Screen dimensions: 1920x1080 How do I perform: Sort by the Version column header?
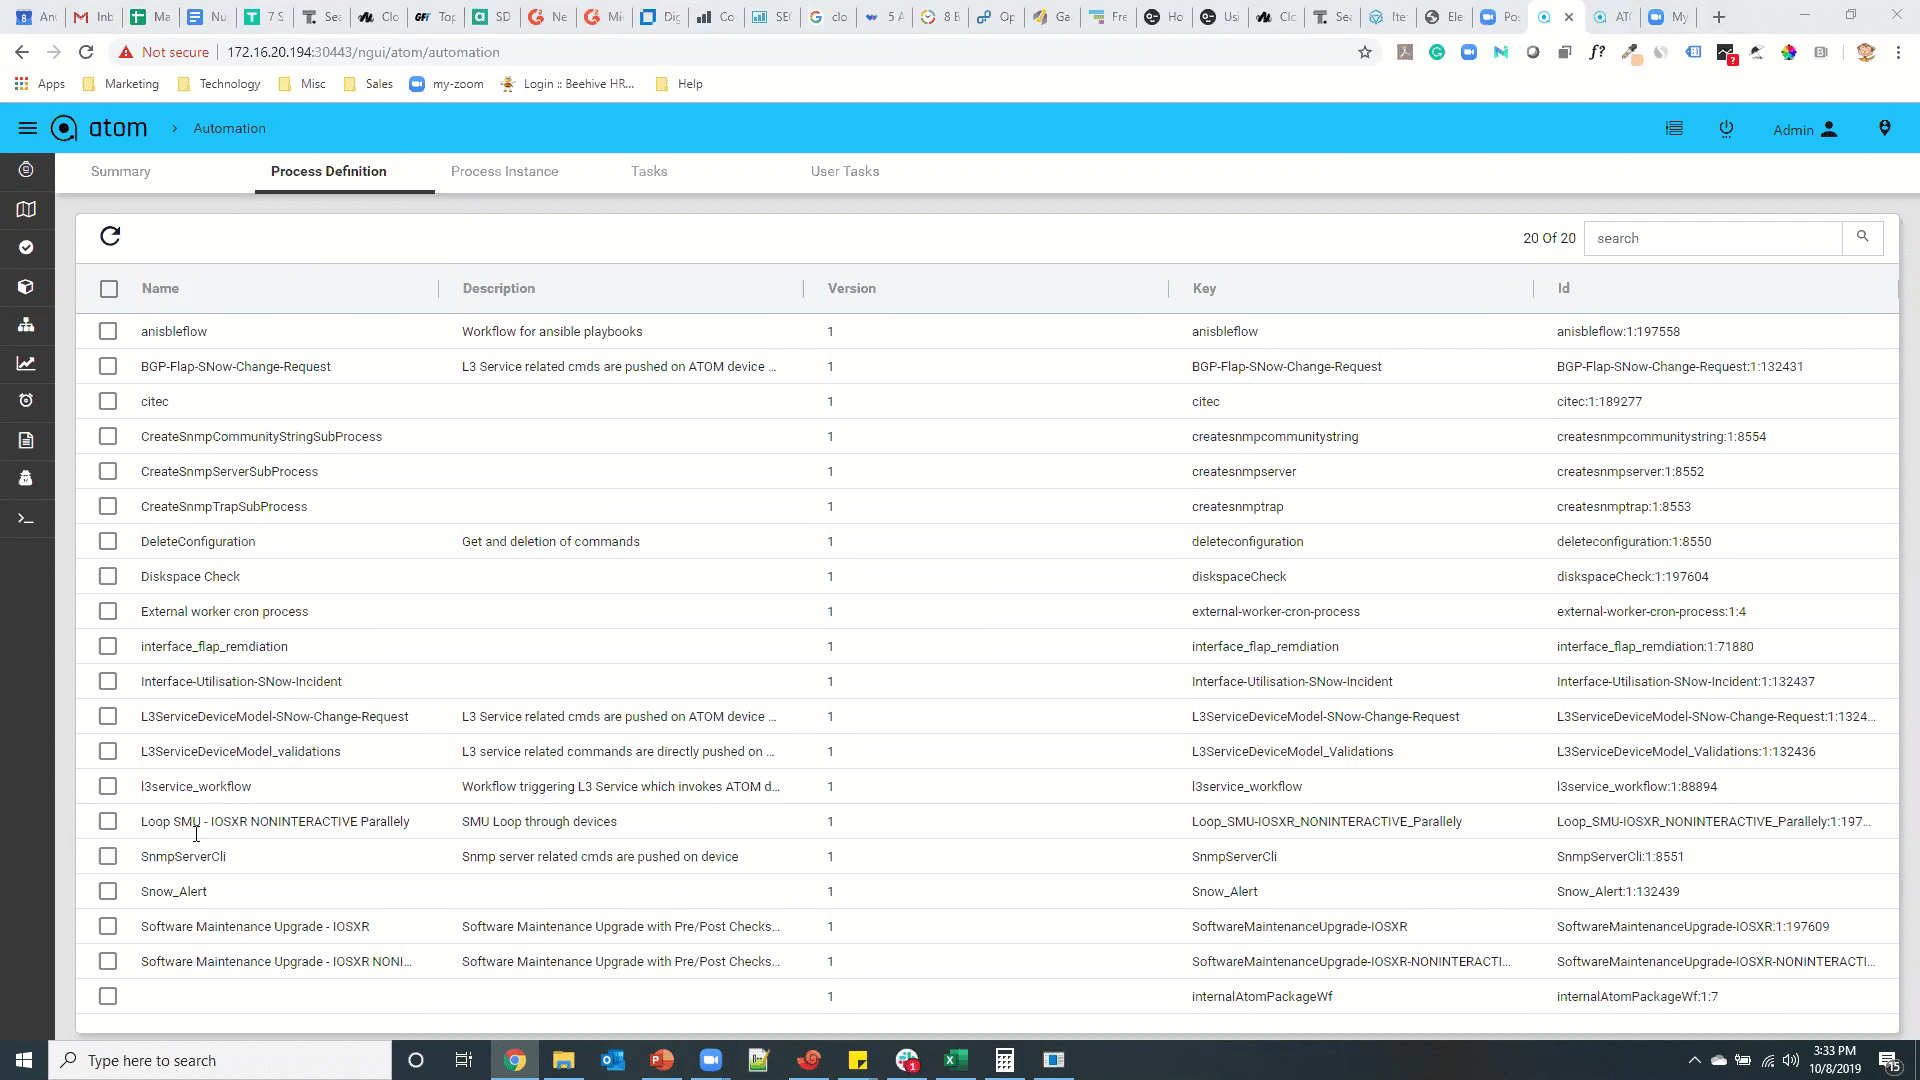[x=852, y=288]
